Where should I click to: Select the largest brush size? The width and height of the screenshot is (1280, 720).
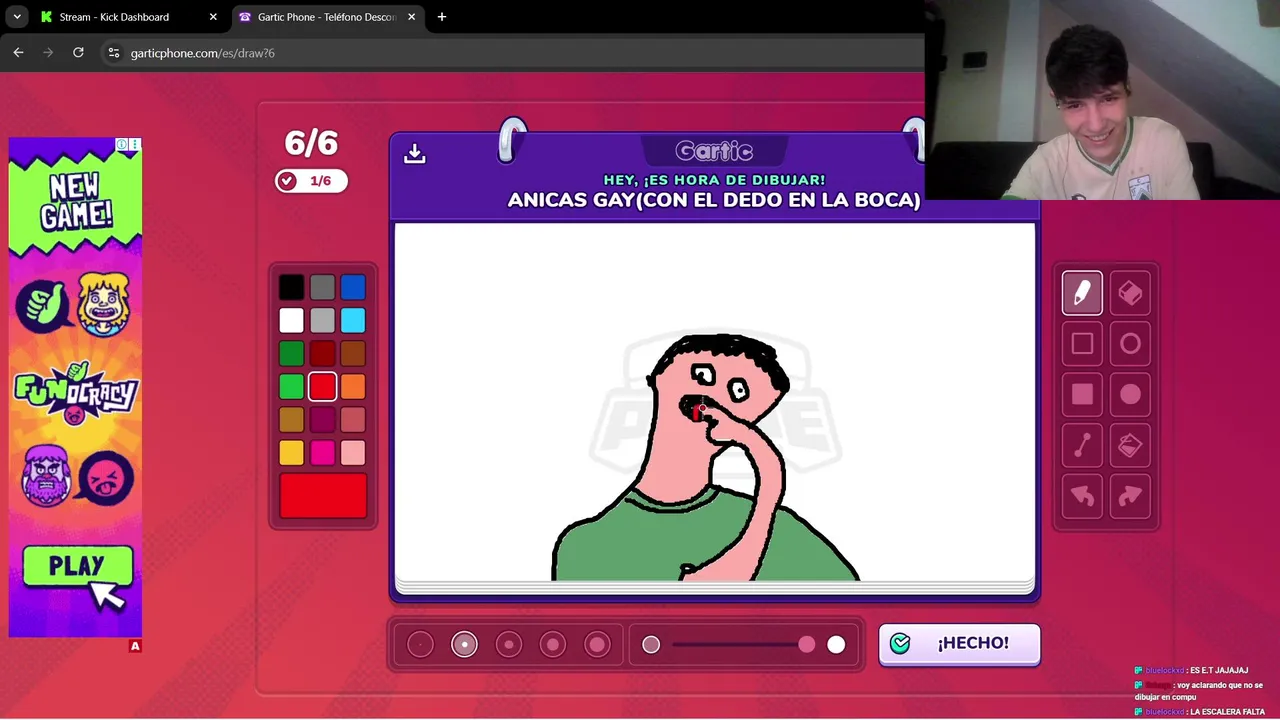tap(597, 645)
